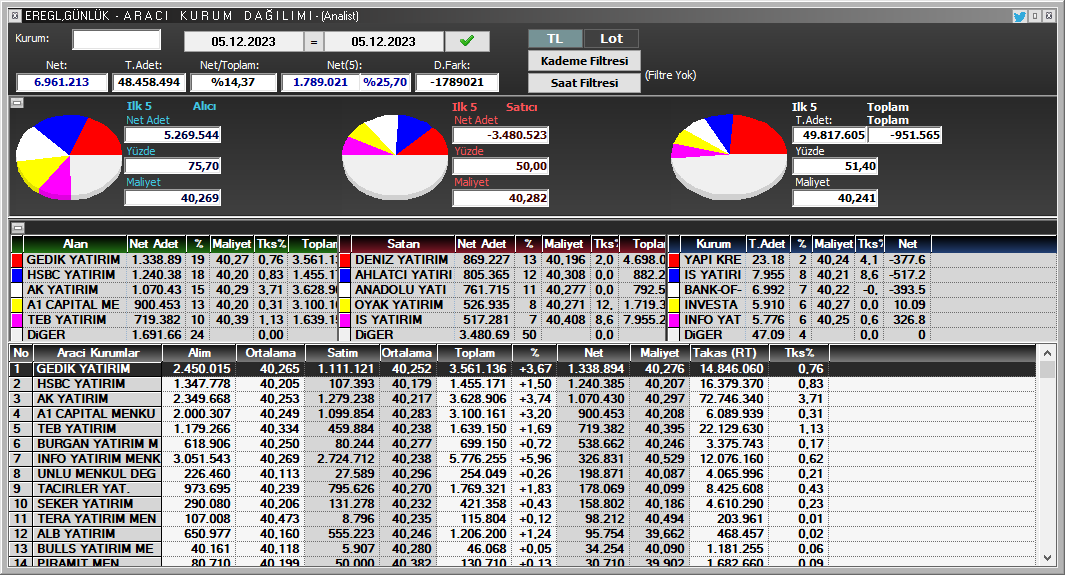This screenshot has width=1065, height=575.
Task: Sort by the Satan column header
Action: [403, 244]
